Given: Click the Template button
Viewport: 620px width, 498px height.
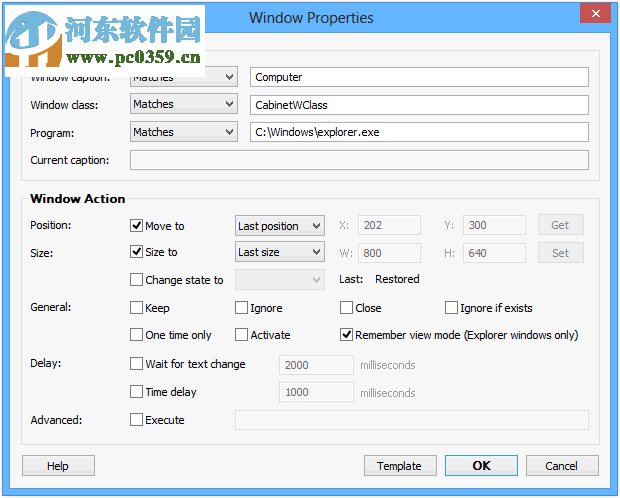Looking at the screenshot, I should (x=400, y=466).
